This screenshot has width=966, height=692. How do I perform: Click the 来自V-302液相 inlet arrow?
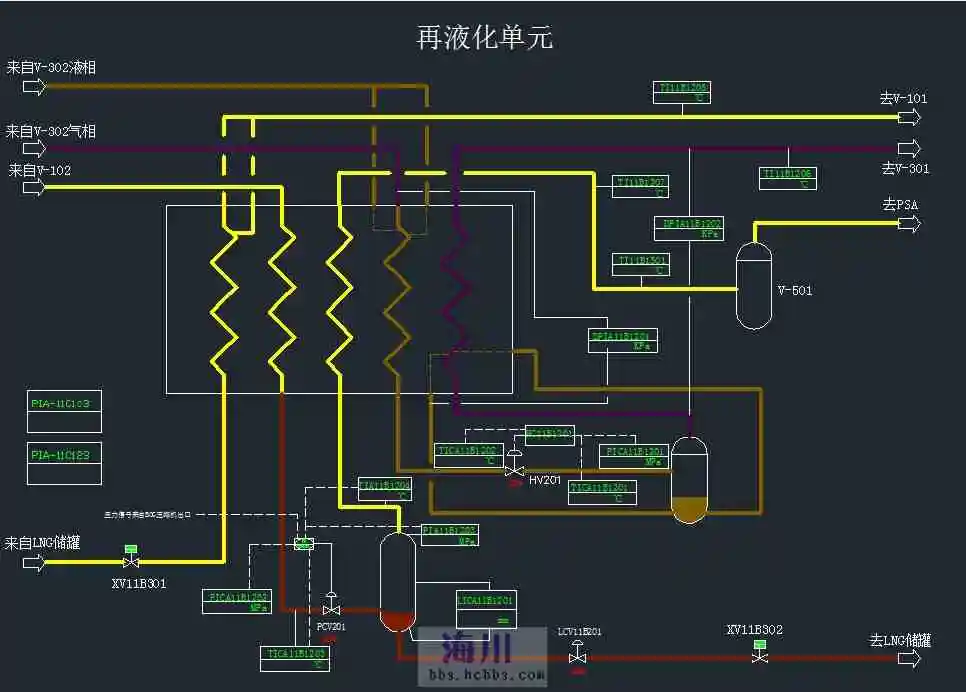point(34,87)
